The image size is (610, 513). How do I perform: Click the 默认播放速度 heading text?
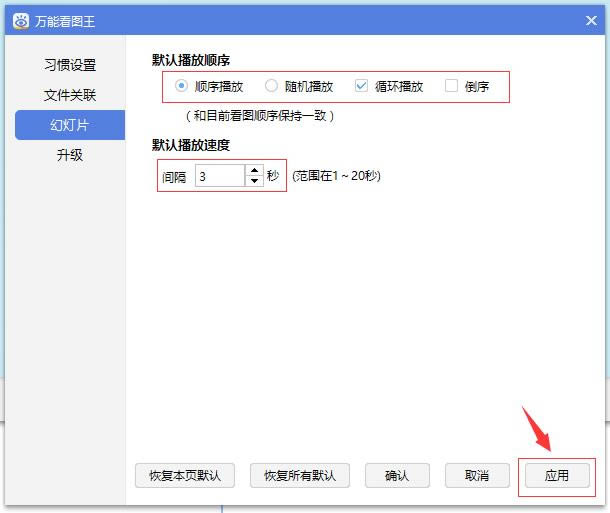tap(191, 145)
